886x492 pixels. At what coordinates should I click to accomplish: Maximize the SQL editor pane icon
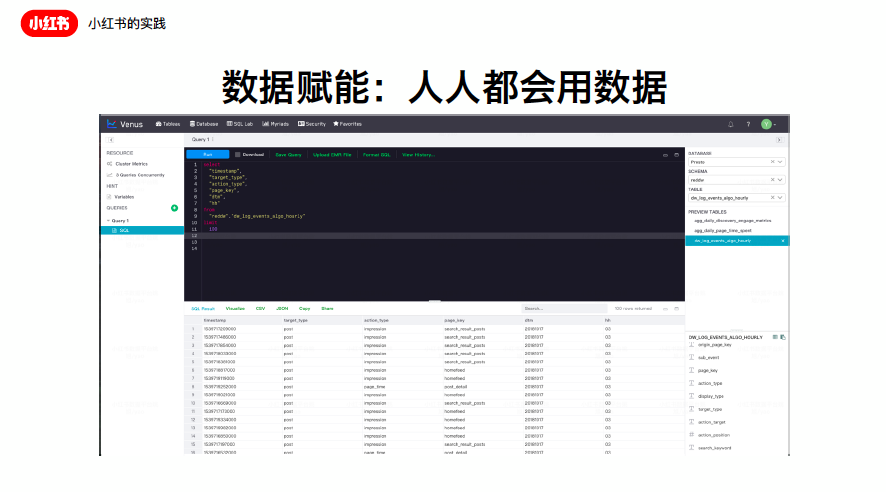[x=676, y=155]
